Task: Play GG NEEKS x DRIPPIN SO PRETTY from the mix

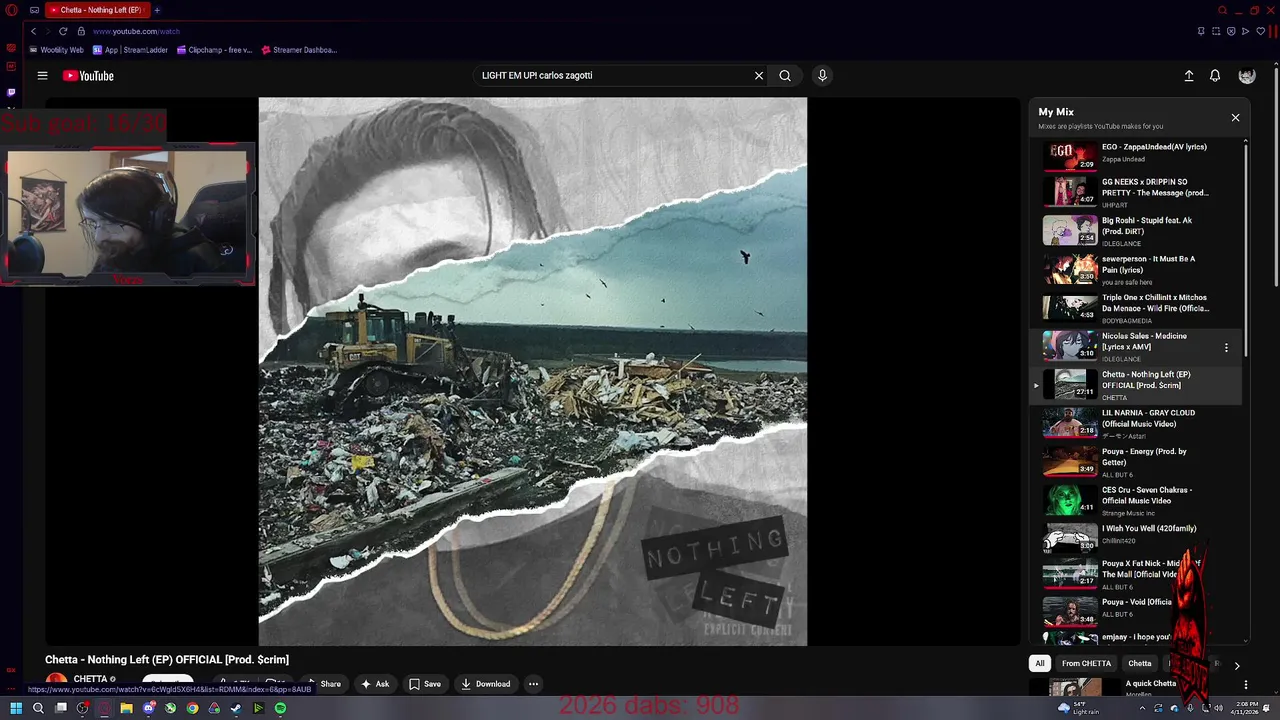Action: pyautogui.click(x=1138, y=192)
